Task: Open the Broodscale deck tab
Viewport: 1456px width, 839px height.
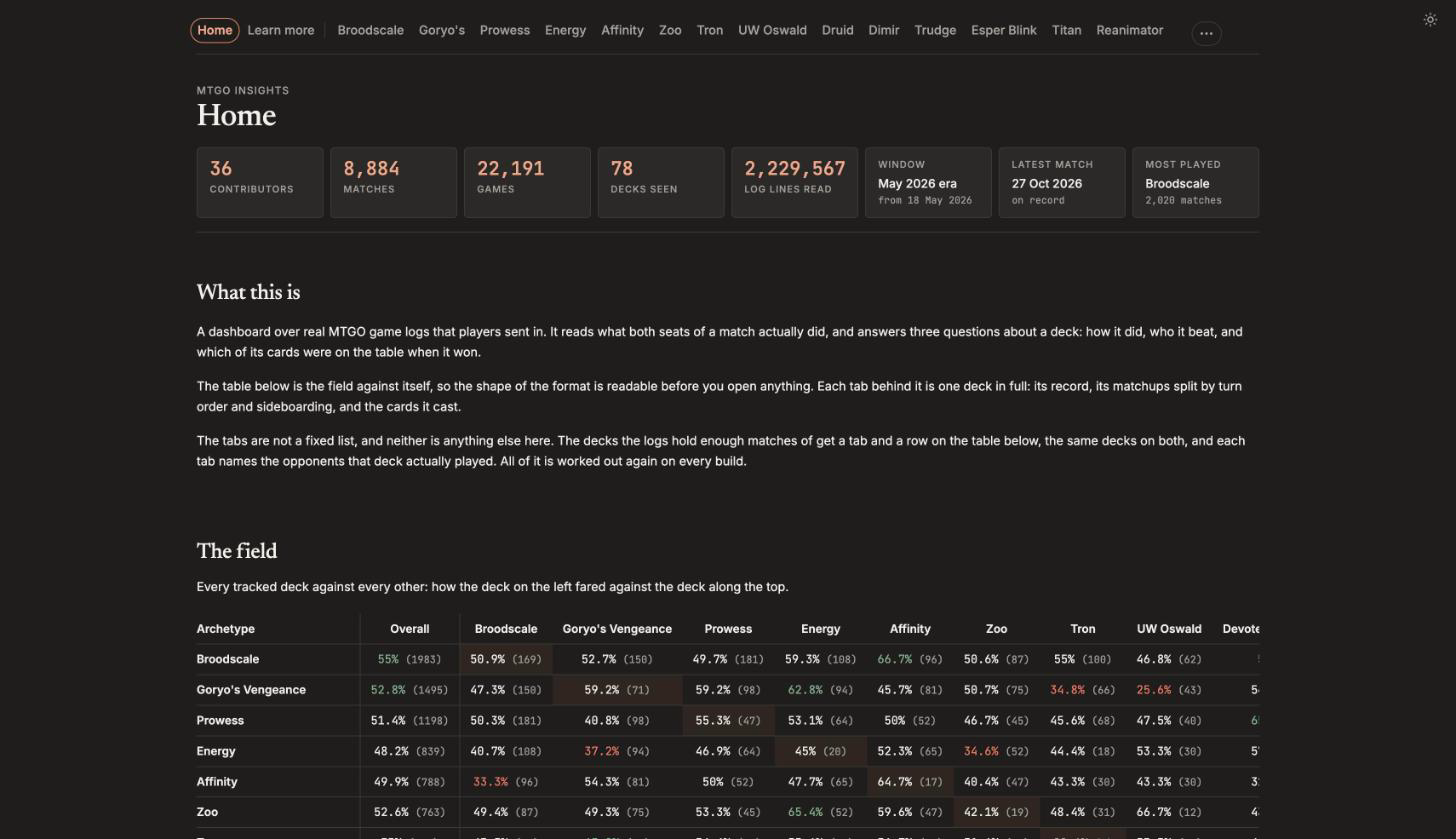Action: (371, 30)
